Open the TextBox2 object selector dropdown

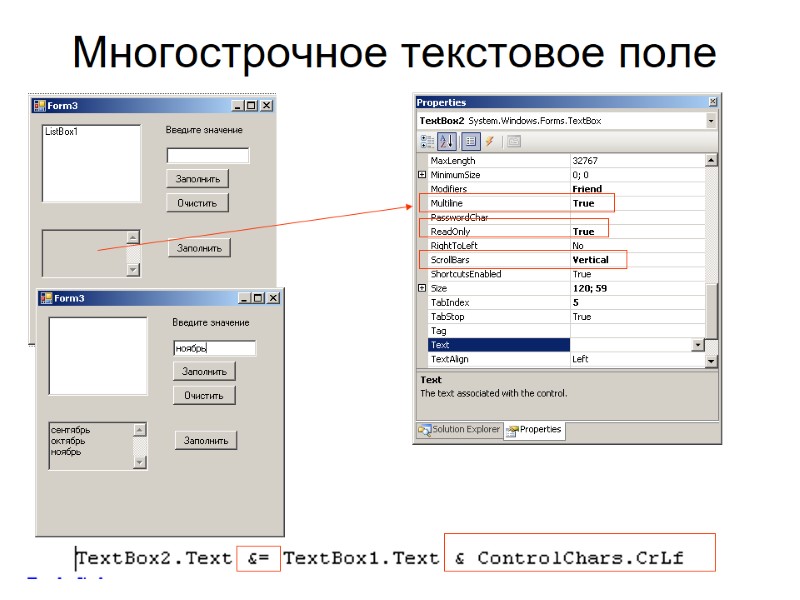(x=711, y=121)
